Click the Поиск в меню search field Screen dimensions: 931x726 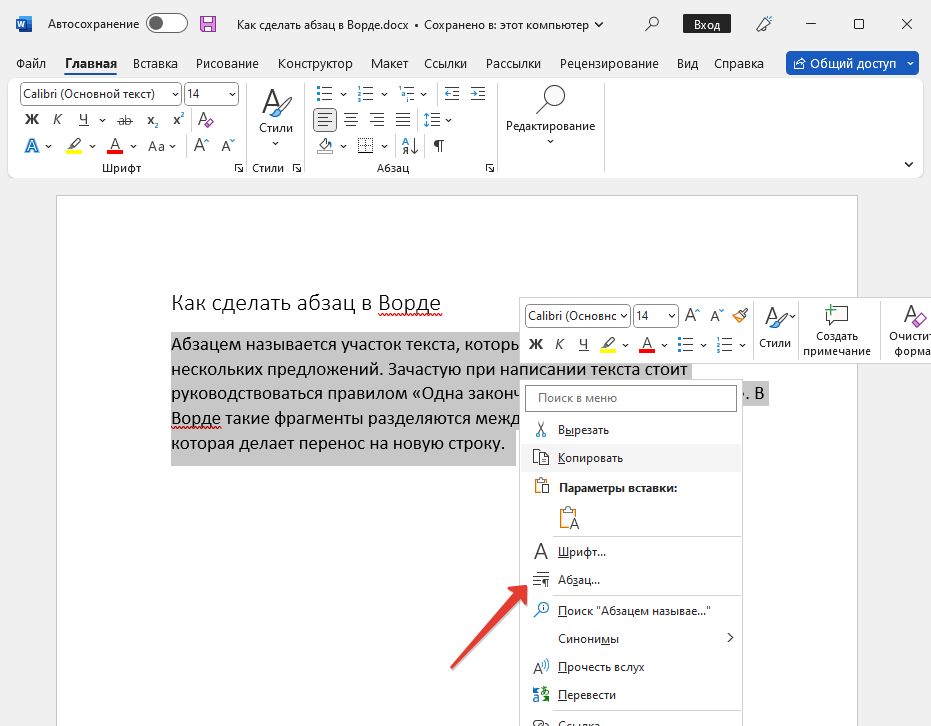[630, 398]
